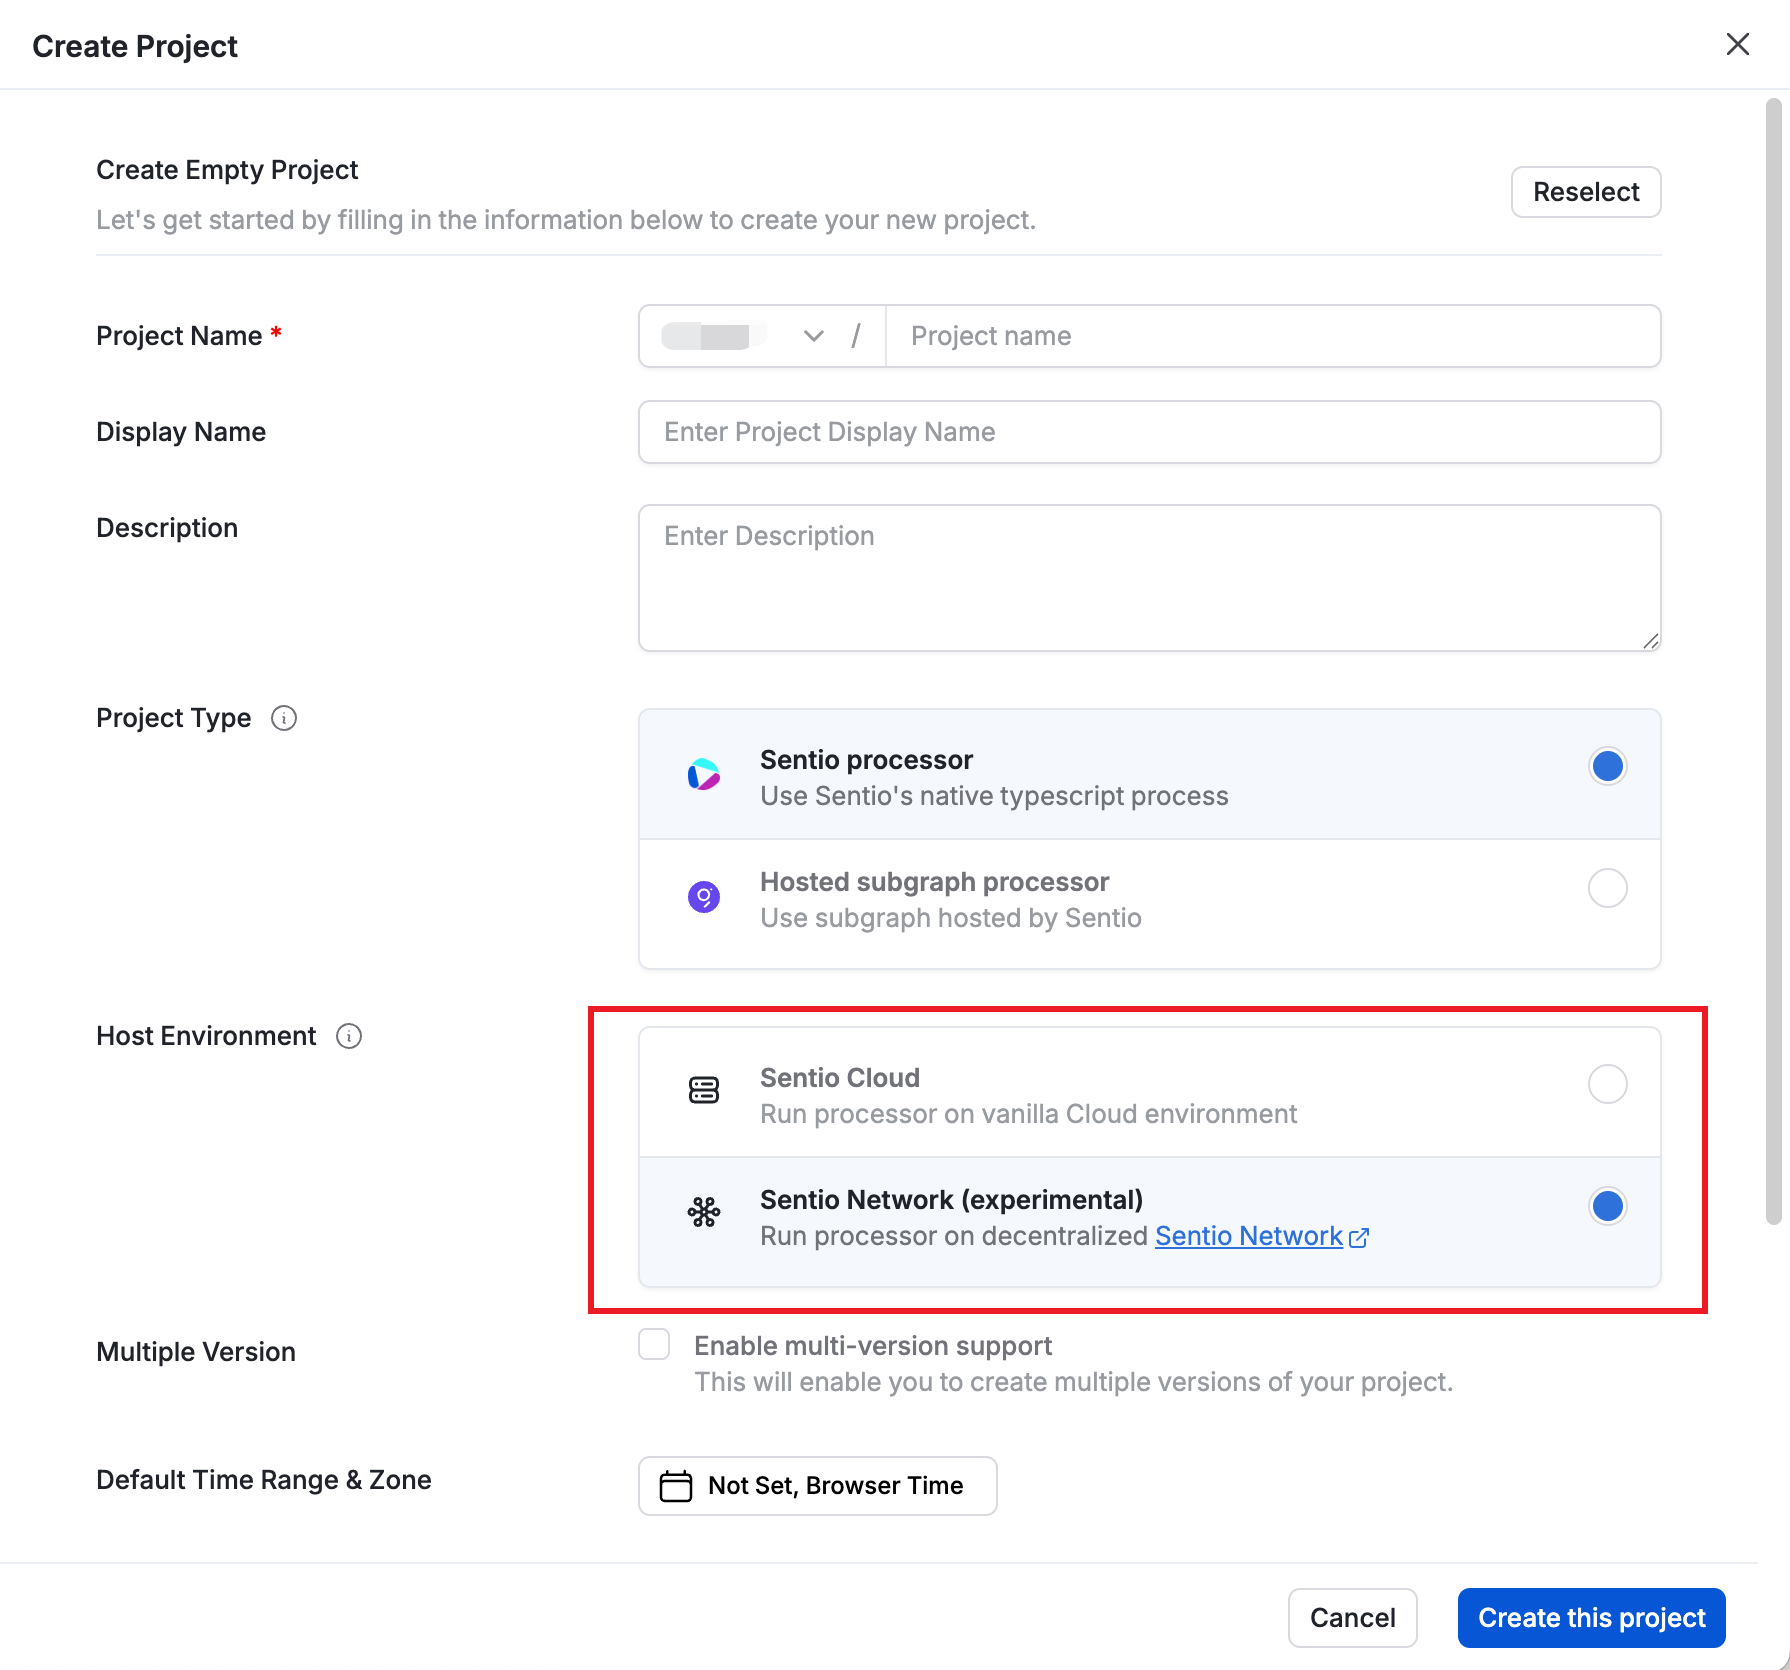Click the 'Enable multi-version support' label
1790x1670 pixels.
tap(873, 1346)
